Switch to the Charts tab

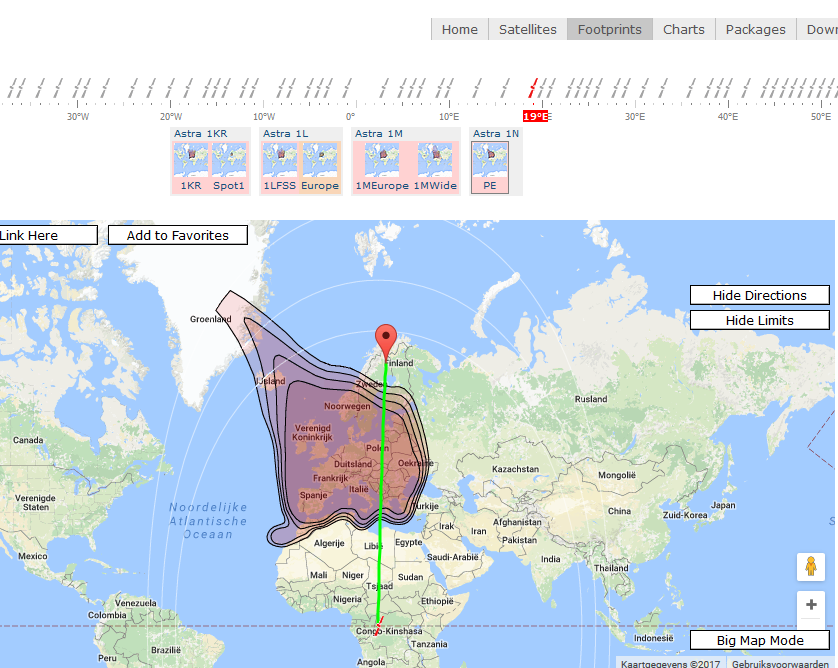pyautogui.click(x=684, y=29)
